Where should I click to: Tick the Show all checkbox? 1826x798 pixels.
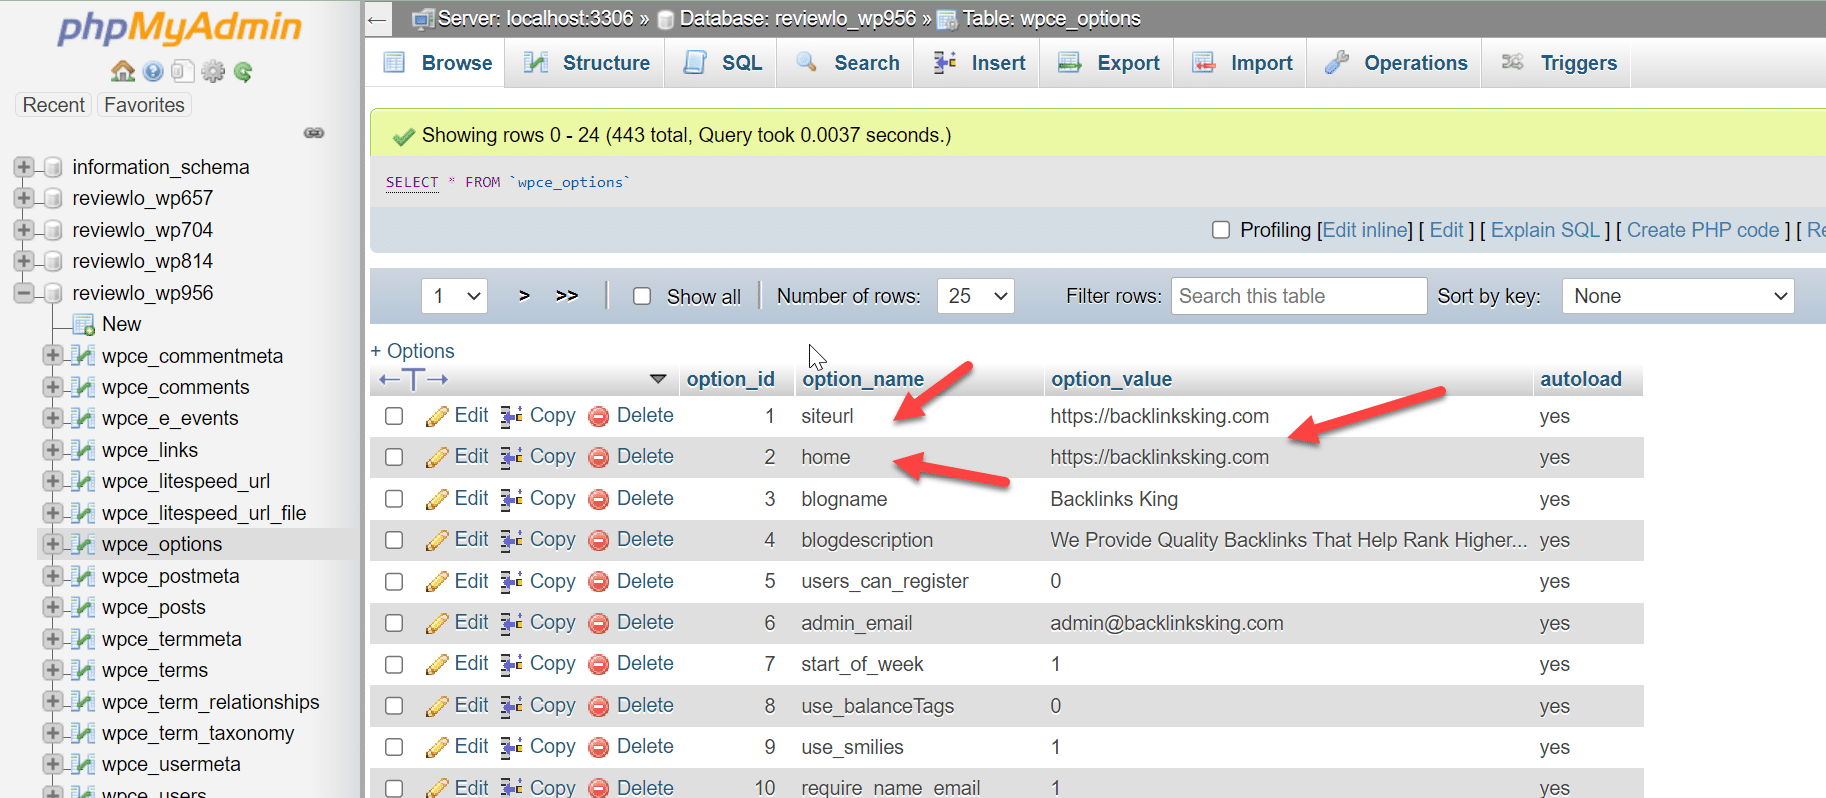tap(642, 296)
